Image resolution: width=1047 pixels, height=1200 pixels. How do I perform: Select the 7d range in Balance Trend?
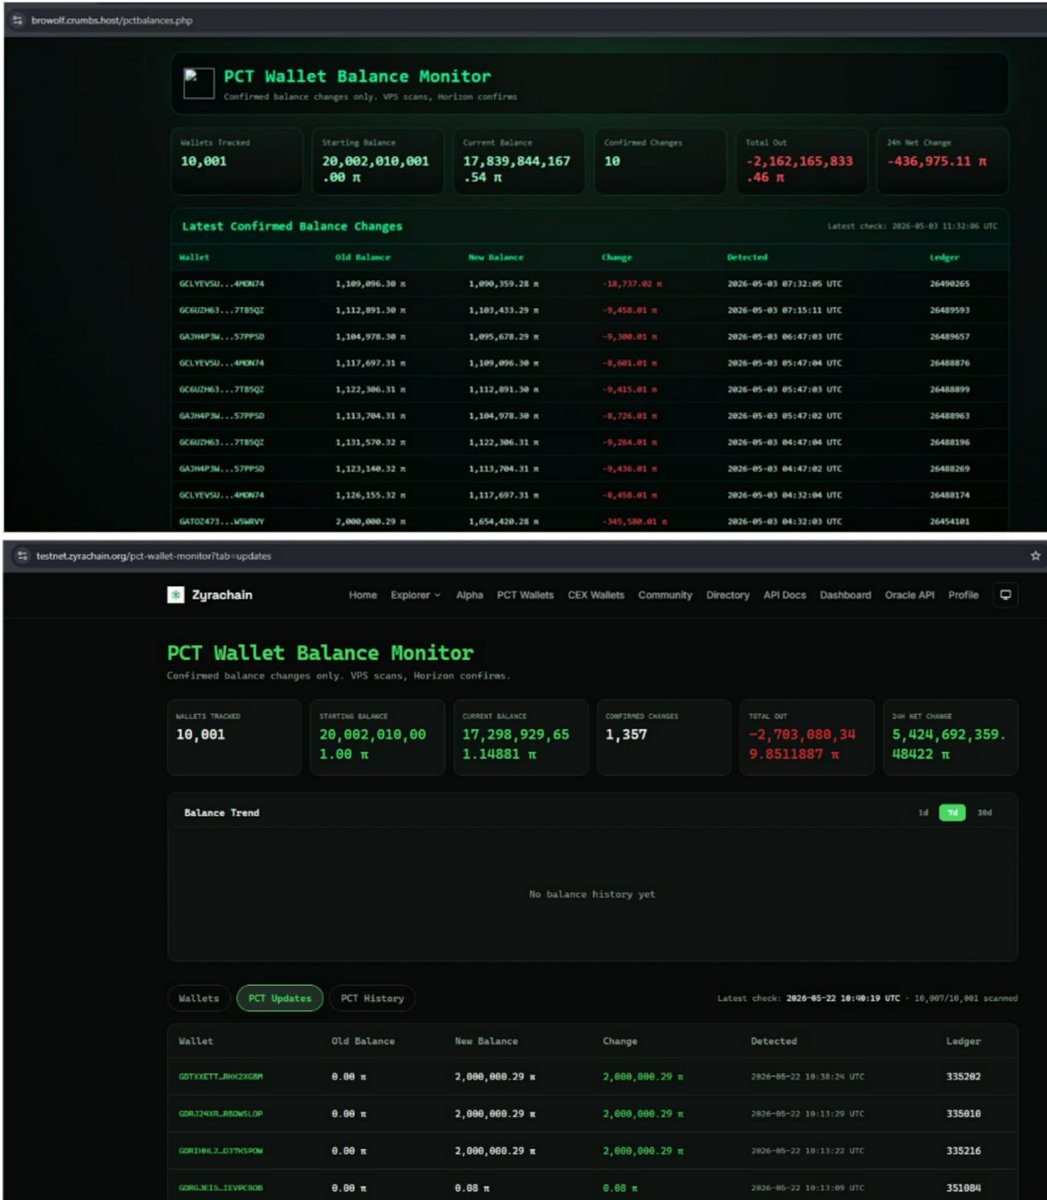952,813
